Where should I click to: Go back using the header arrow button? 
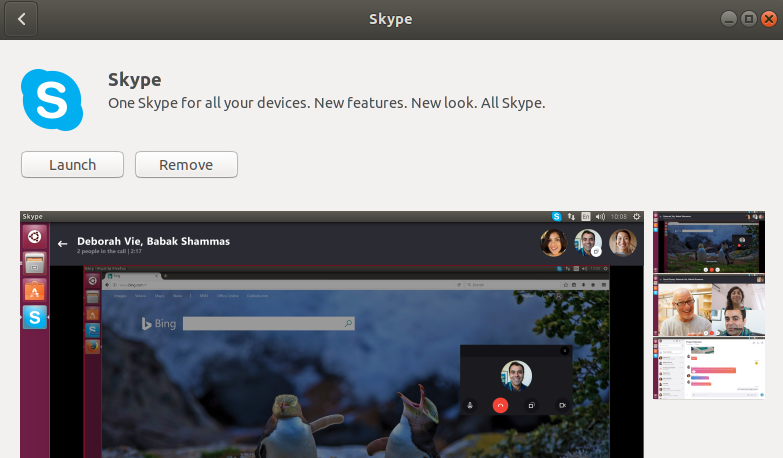(x=21, y=19)
